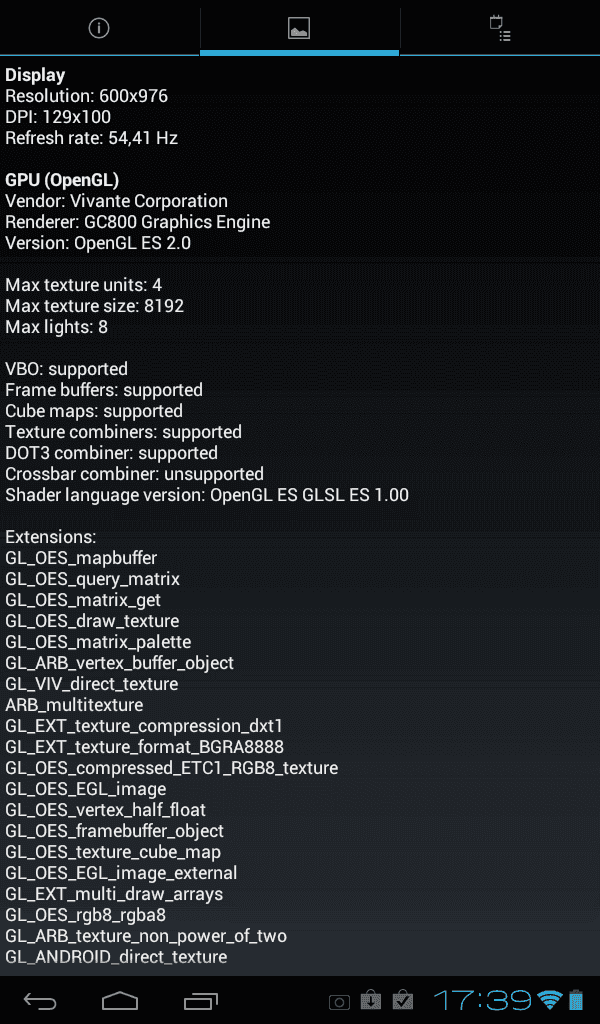Select the GL_VIV_direct_texture extension entry

[x=91, y=684]
